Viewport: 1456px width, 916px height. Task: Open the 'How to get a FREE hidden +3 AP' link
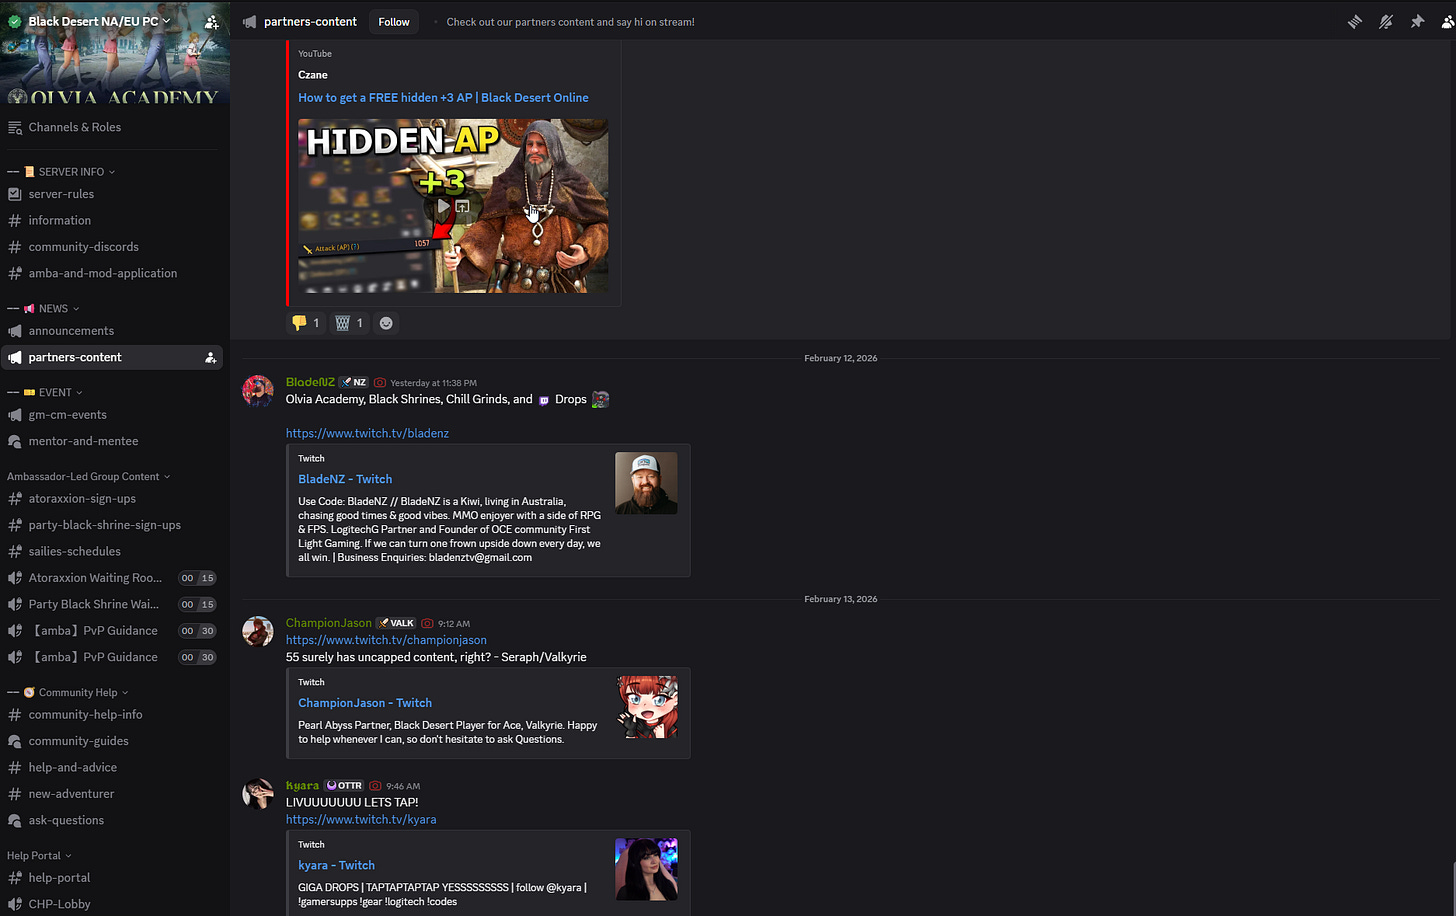coord(443,98)
